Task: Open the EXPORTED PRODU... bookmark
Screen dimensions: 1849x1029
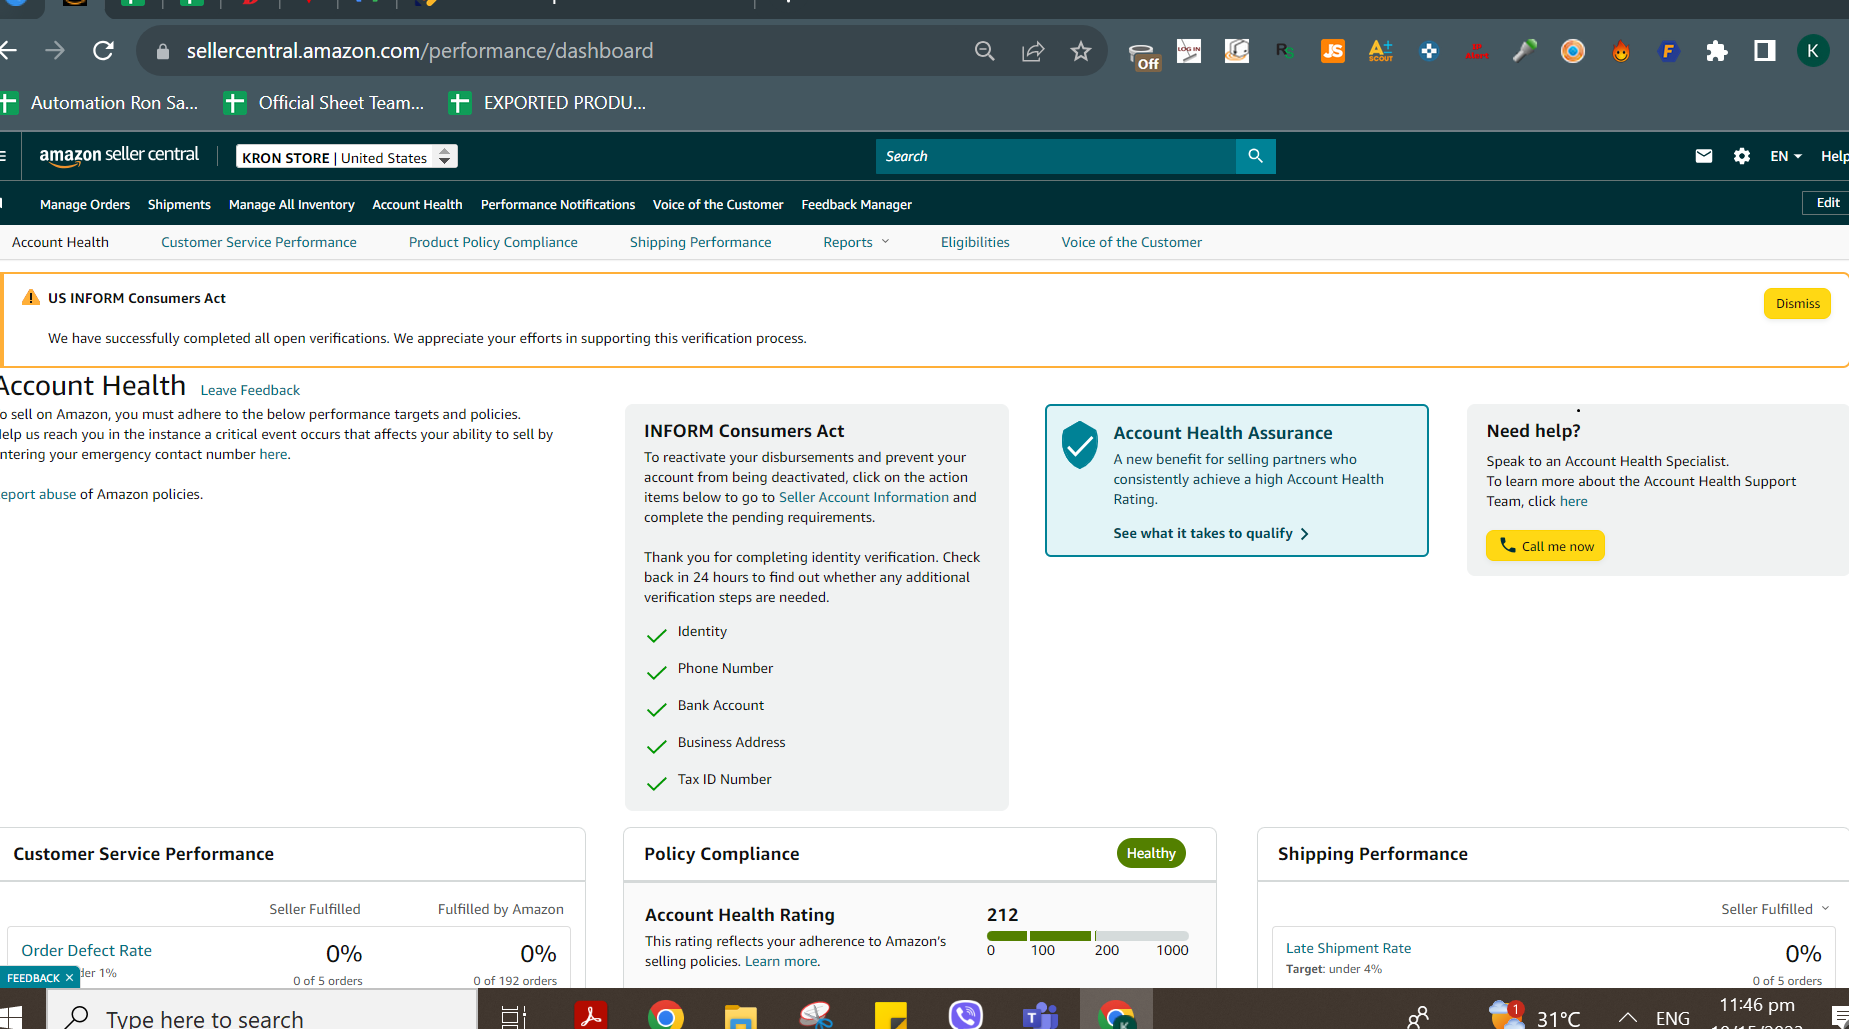Action: point(548,102)
